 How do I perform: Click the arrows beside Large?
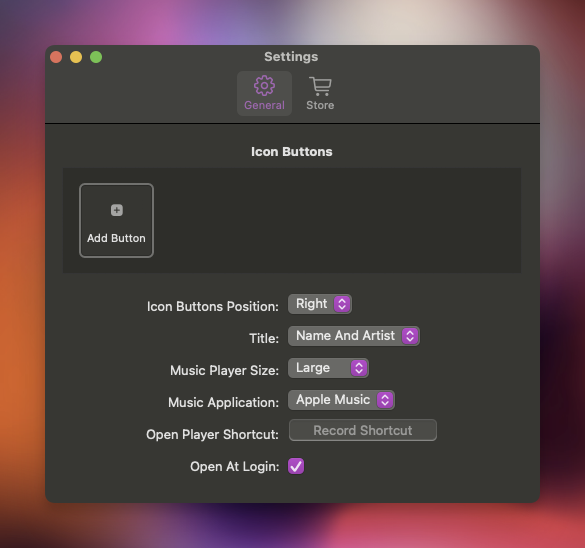coord(359,368)
